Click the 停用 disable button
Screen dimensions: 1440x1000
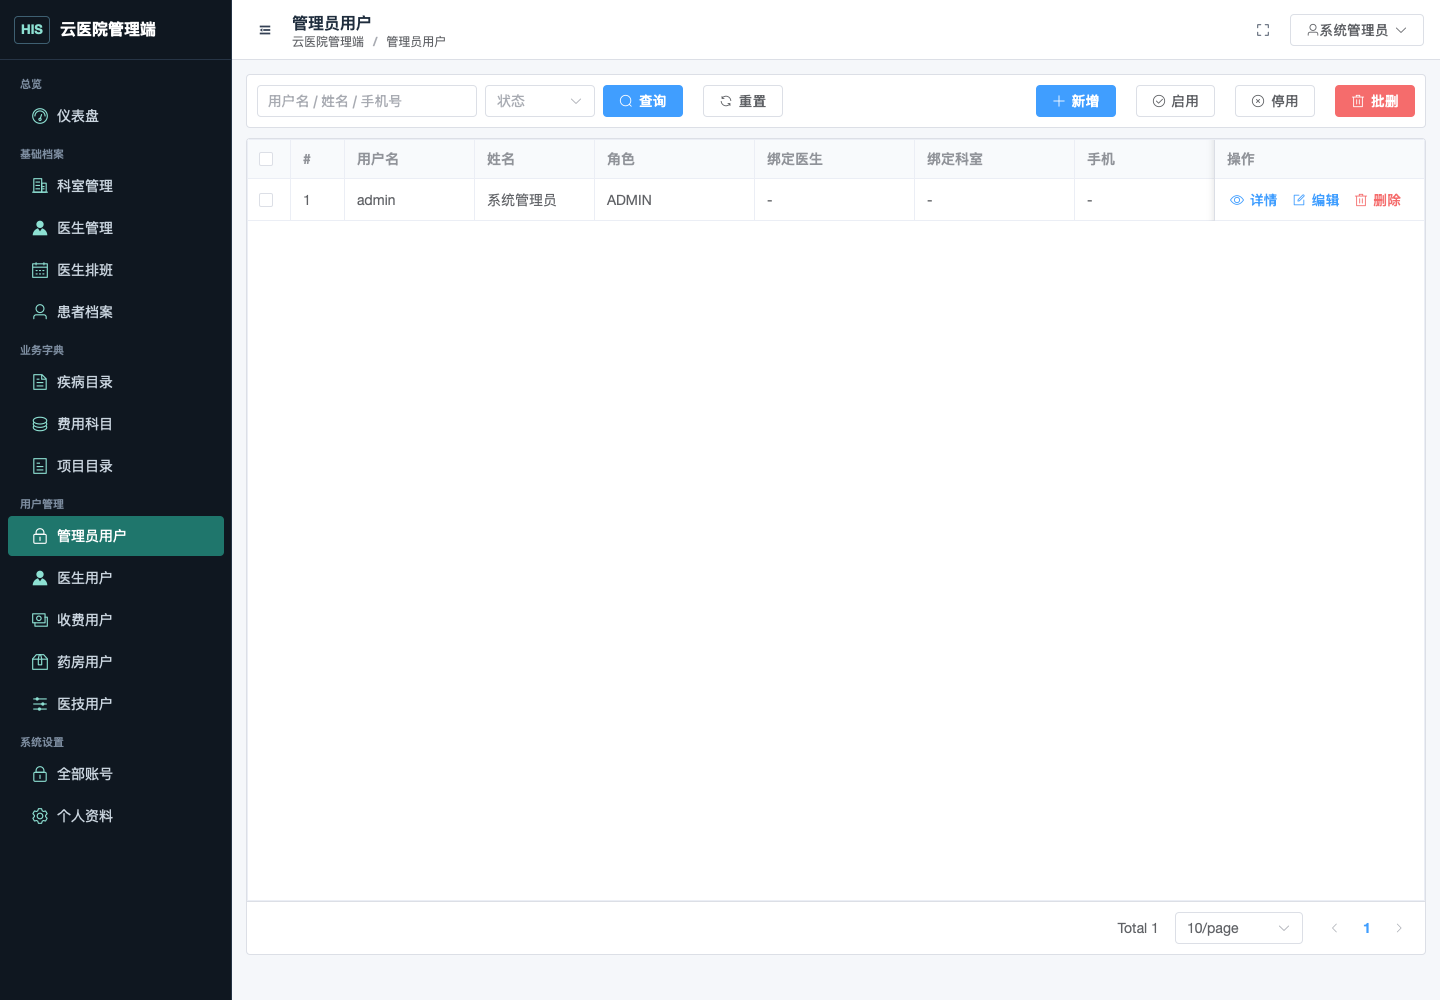pyautogui.click(x=1275, y=101)
